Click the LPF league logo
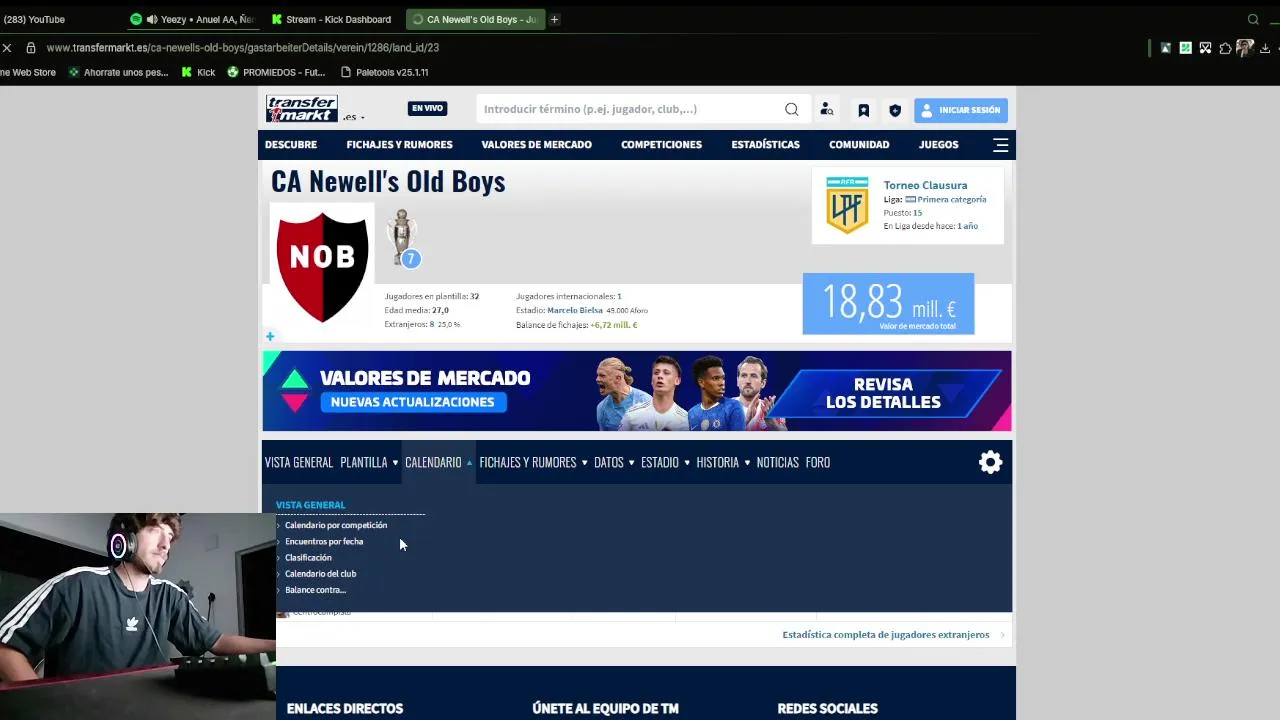This screenshot has height=720, width=1280. point(847,205)
